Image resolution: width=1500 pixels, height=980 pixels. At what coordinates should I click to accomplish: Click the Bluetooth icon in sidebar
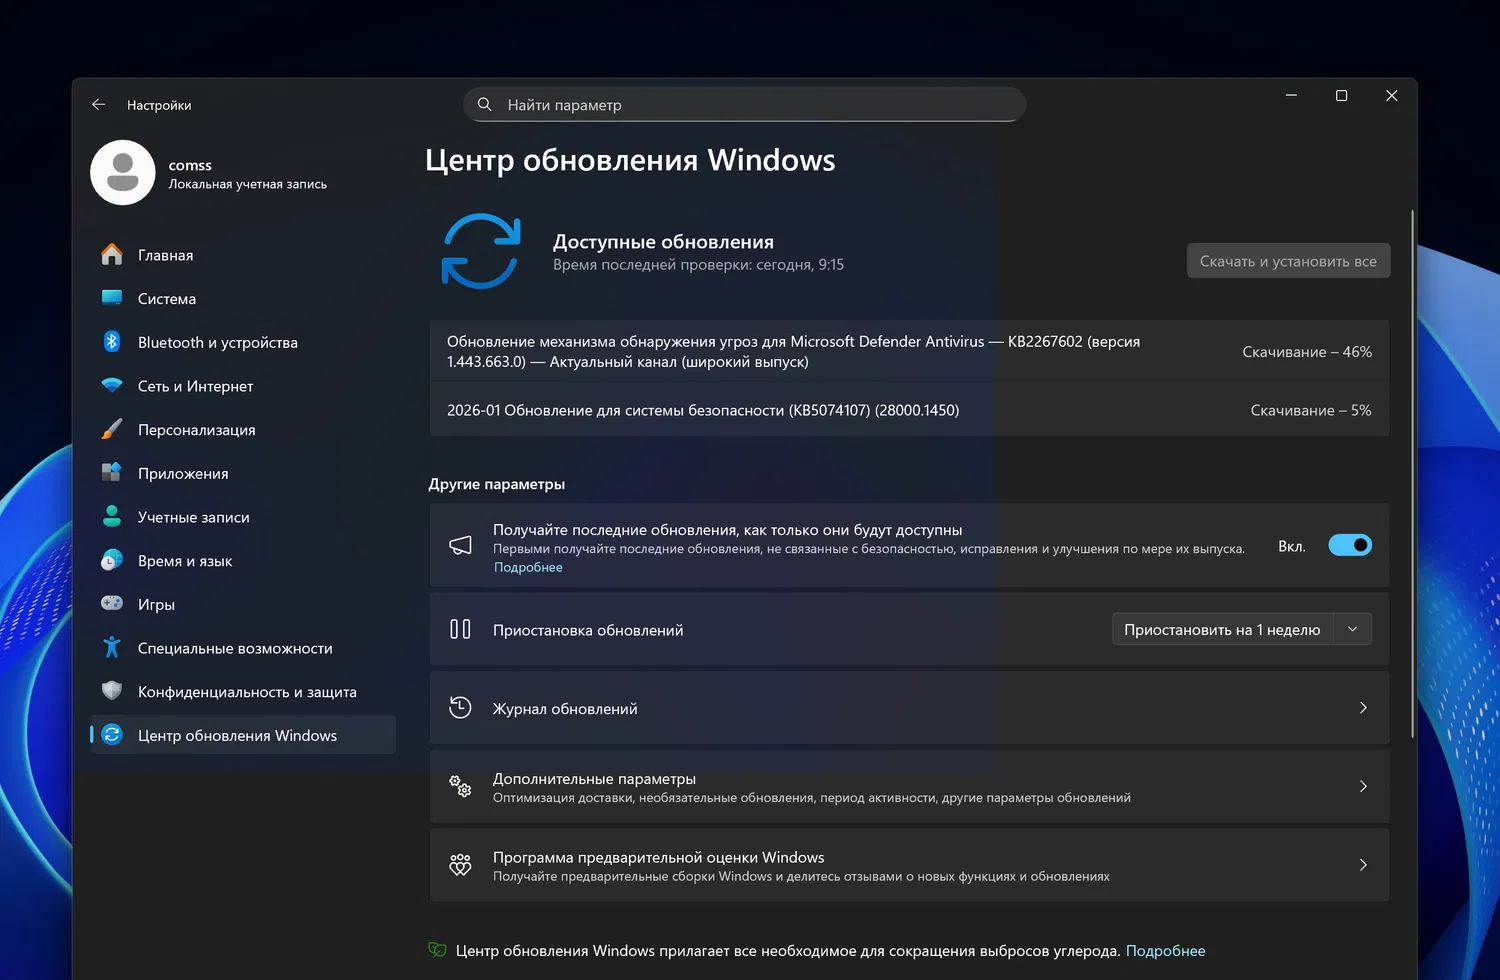pos(112,342)
